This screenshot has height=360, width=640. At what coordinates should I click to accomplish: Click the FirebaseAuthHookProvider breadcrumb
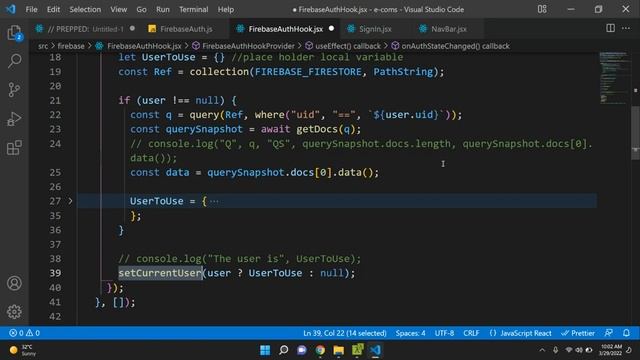pyautogui.click(x=248, y=46)
